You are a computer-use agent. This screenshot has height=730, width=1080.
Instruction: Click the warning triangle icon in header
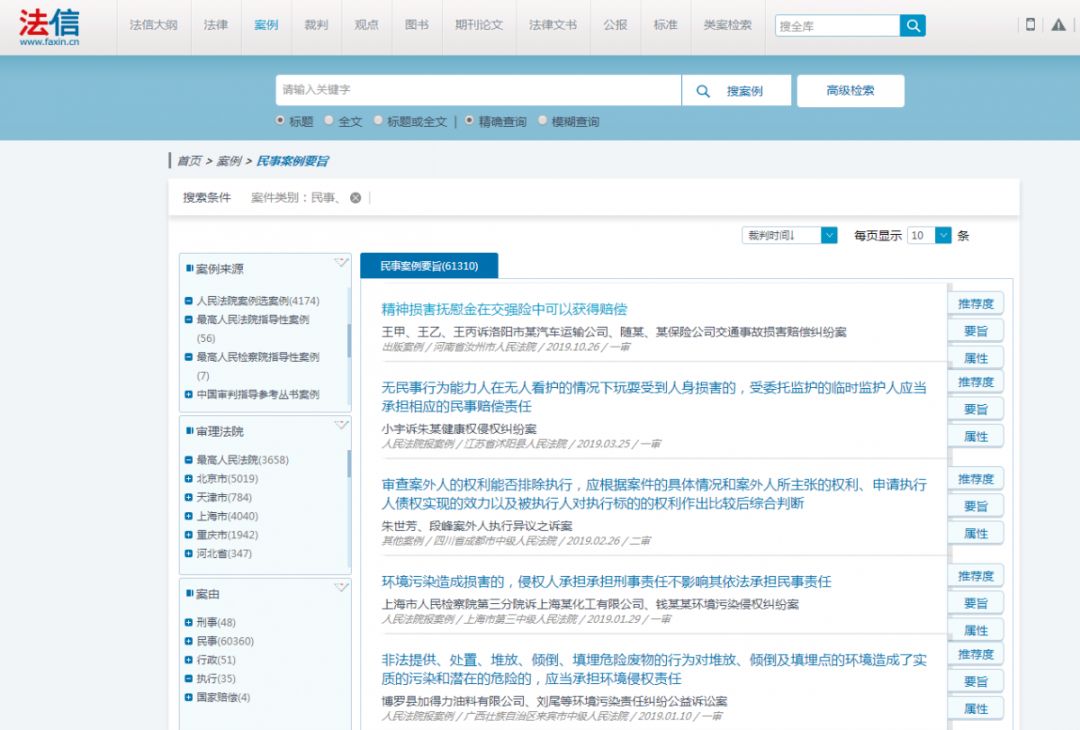[1058, 25]
